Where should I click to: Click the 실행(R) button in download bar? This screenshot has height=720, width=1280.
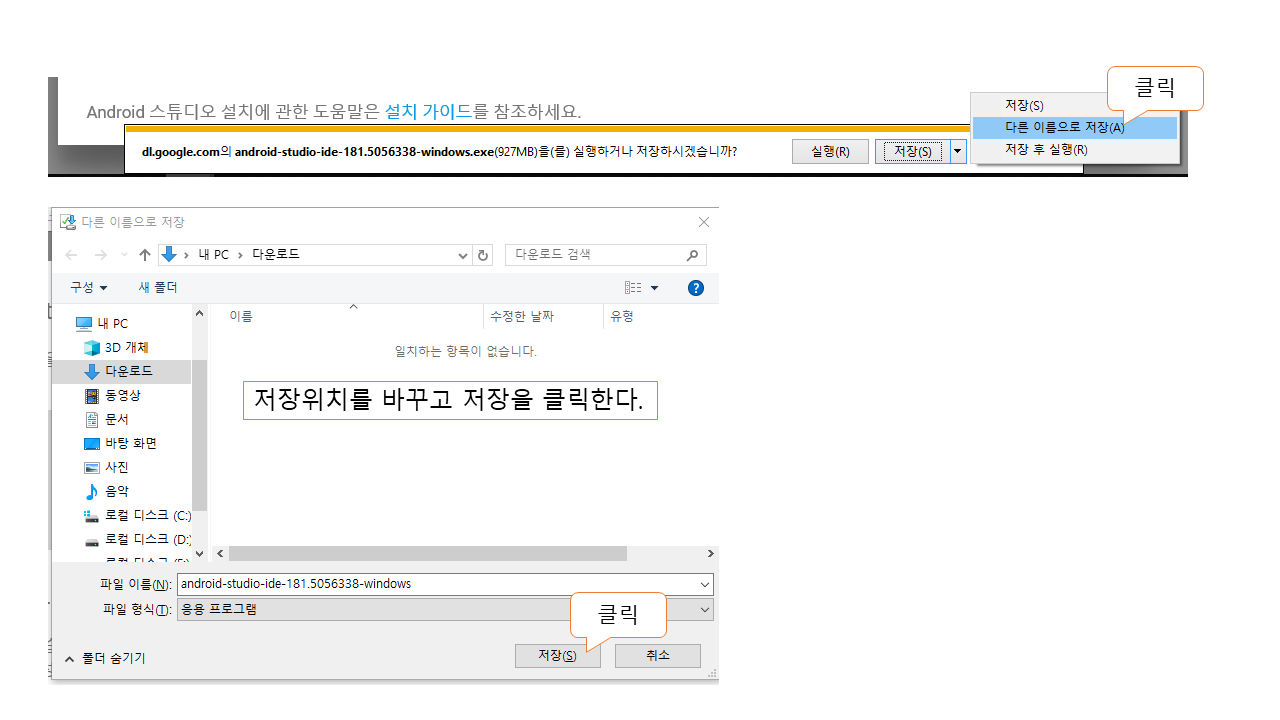830,151
